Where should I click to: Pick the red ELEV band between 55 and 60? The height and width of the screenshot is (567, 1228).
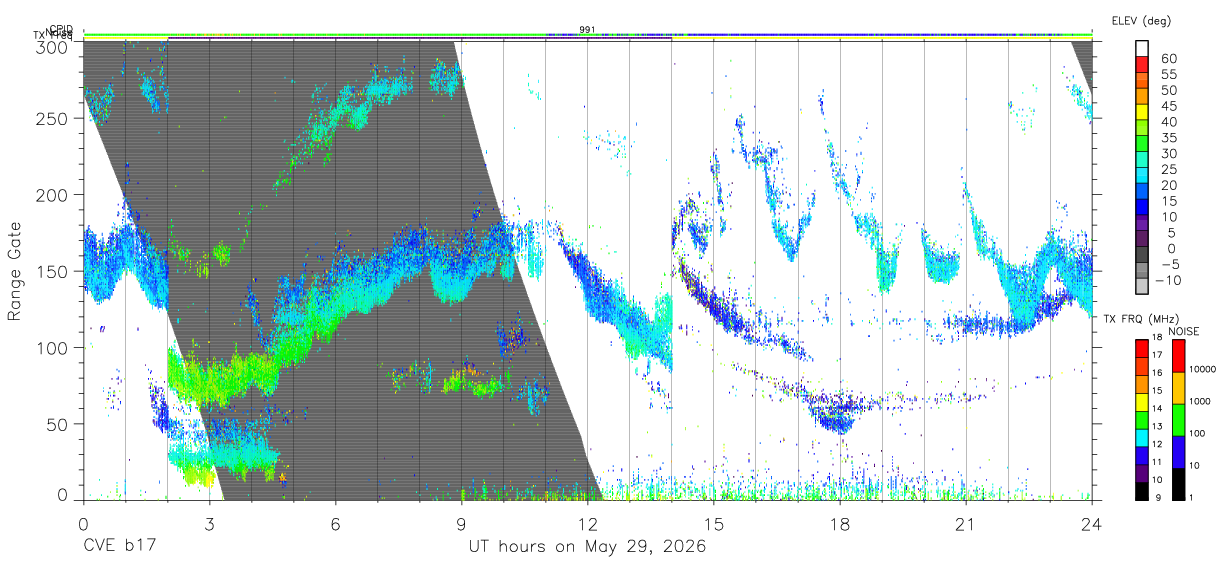(1143, 66)
